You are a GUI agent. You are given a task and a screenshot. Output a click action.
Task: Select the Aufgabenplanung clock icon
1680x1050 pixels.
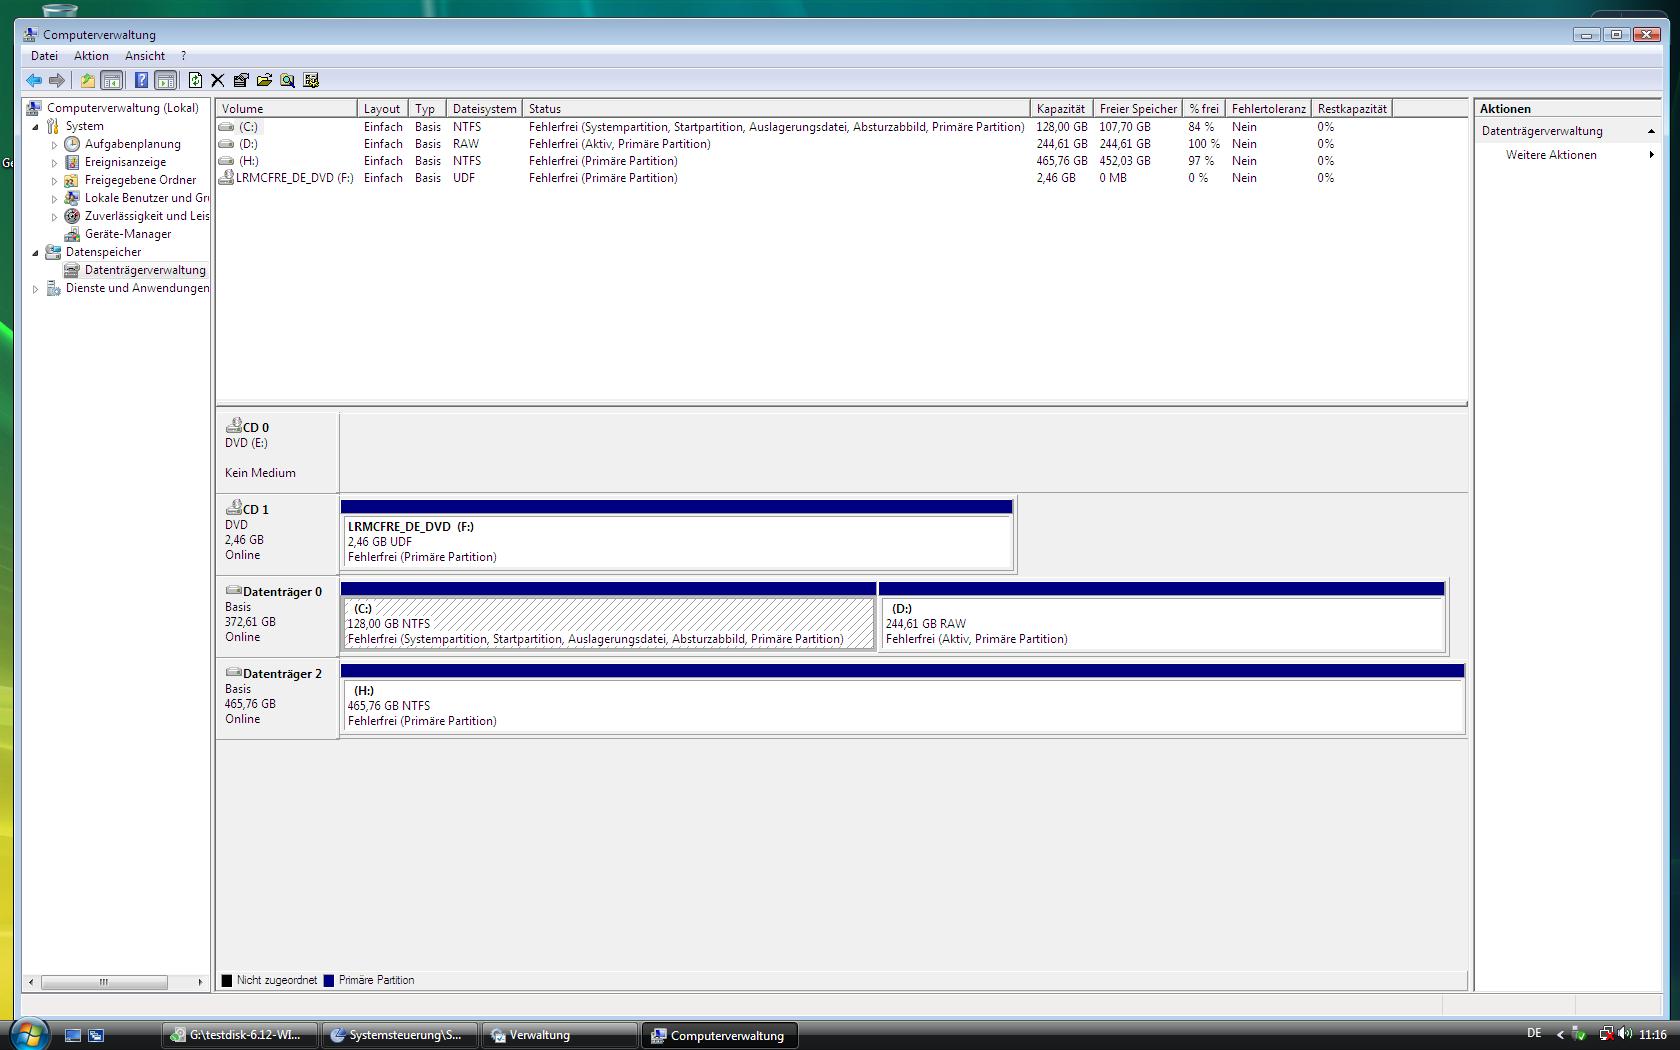(72, 144)
